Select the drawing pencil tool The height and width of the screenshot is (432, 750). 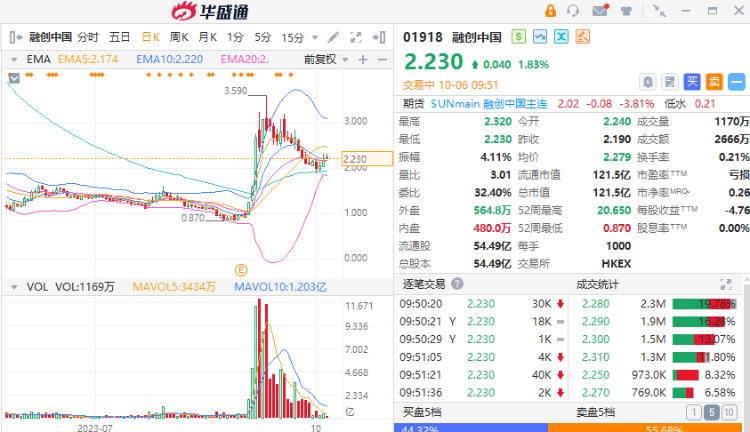tap(333, 37)
